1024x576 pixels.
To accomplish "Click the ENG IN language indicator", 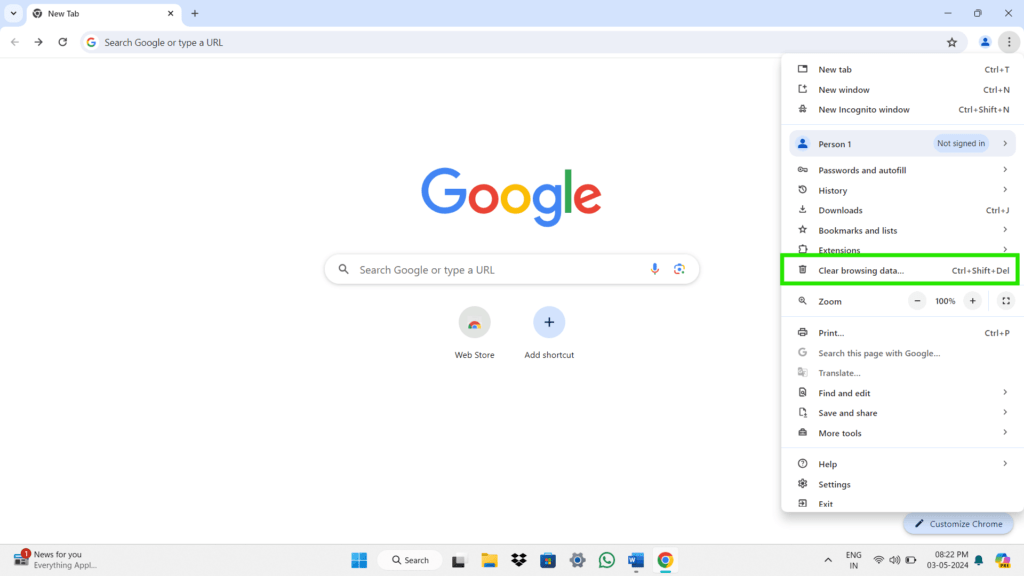I will pos(854,560).
